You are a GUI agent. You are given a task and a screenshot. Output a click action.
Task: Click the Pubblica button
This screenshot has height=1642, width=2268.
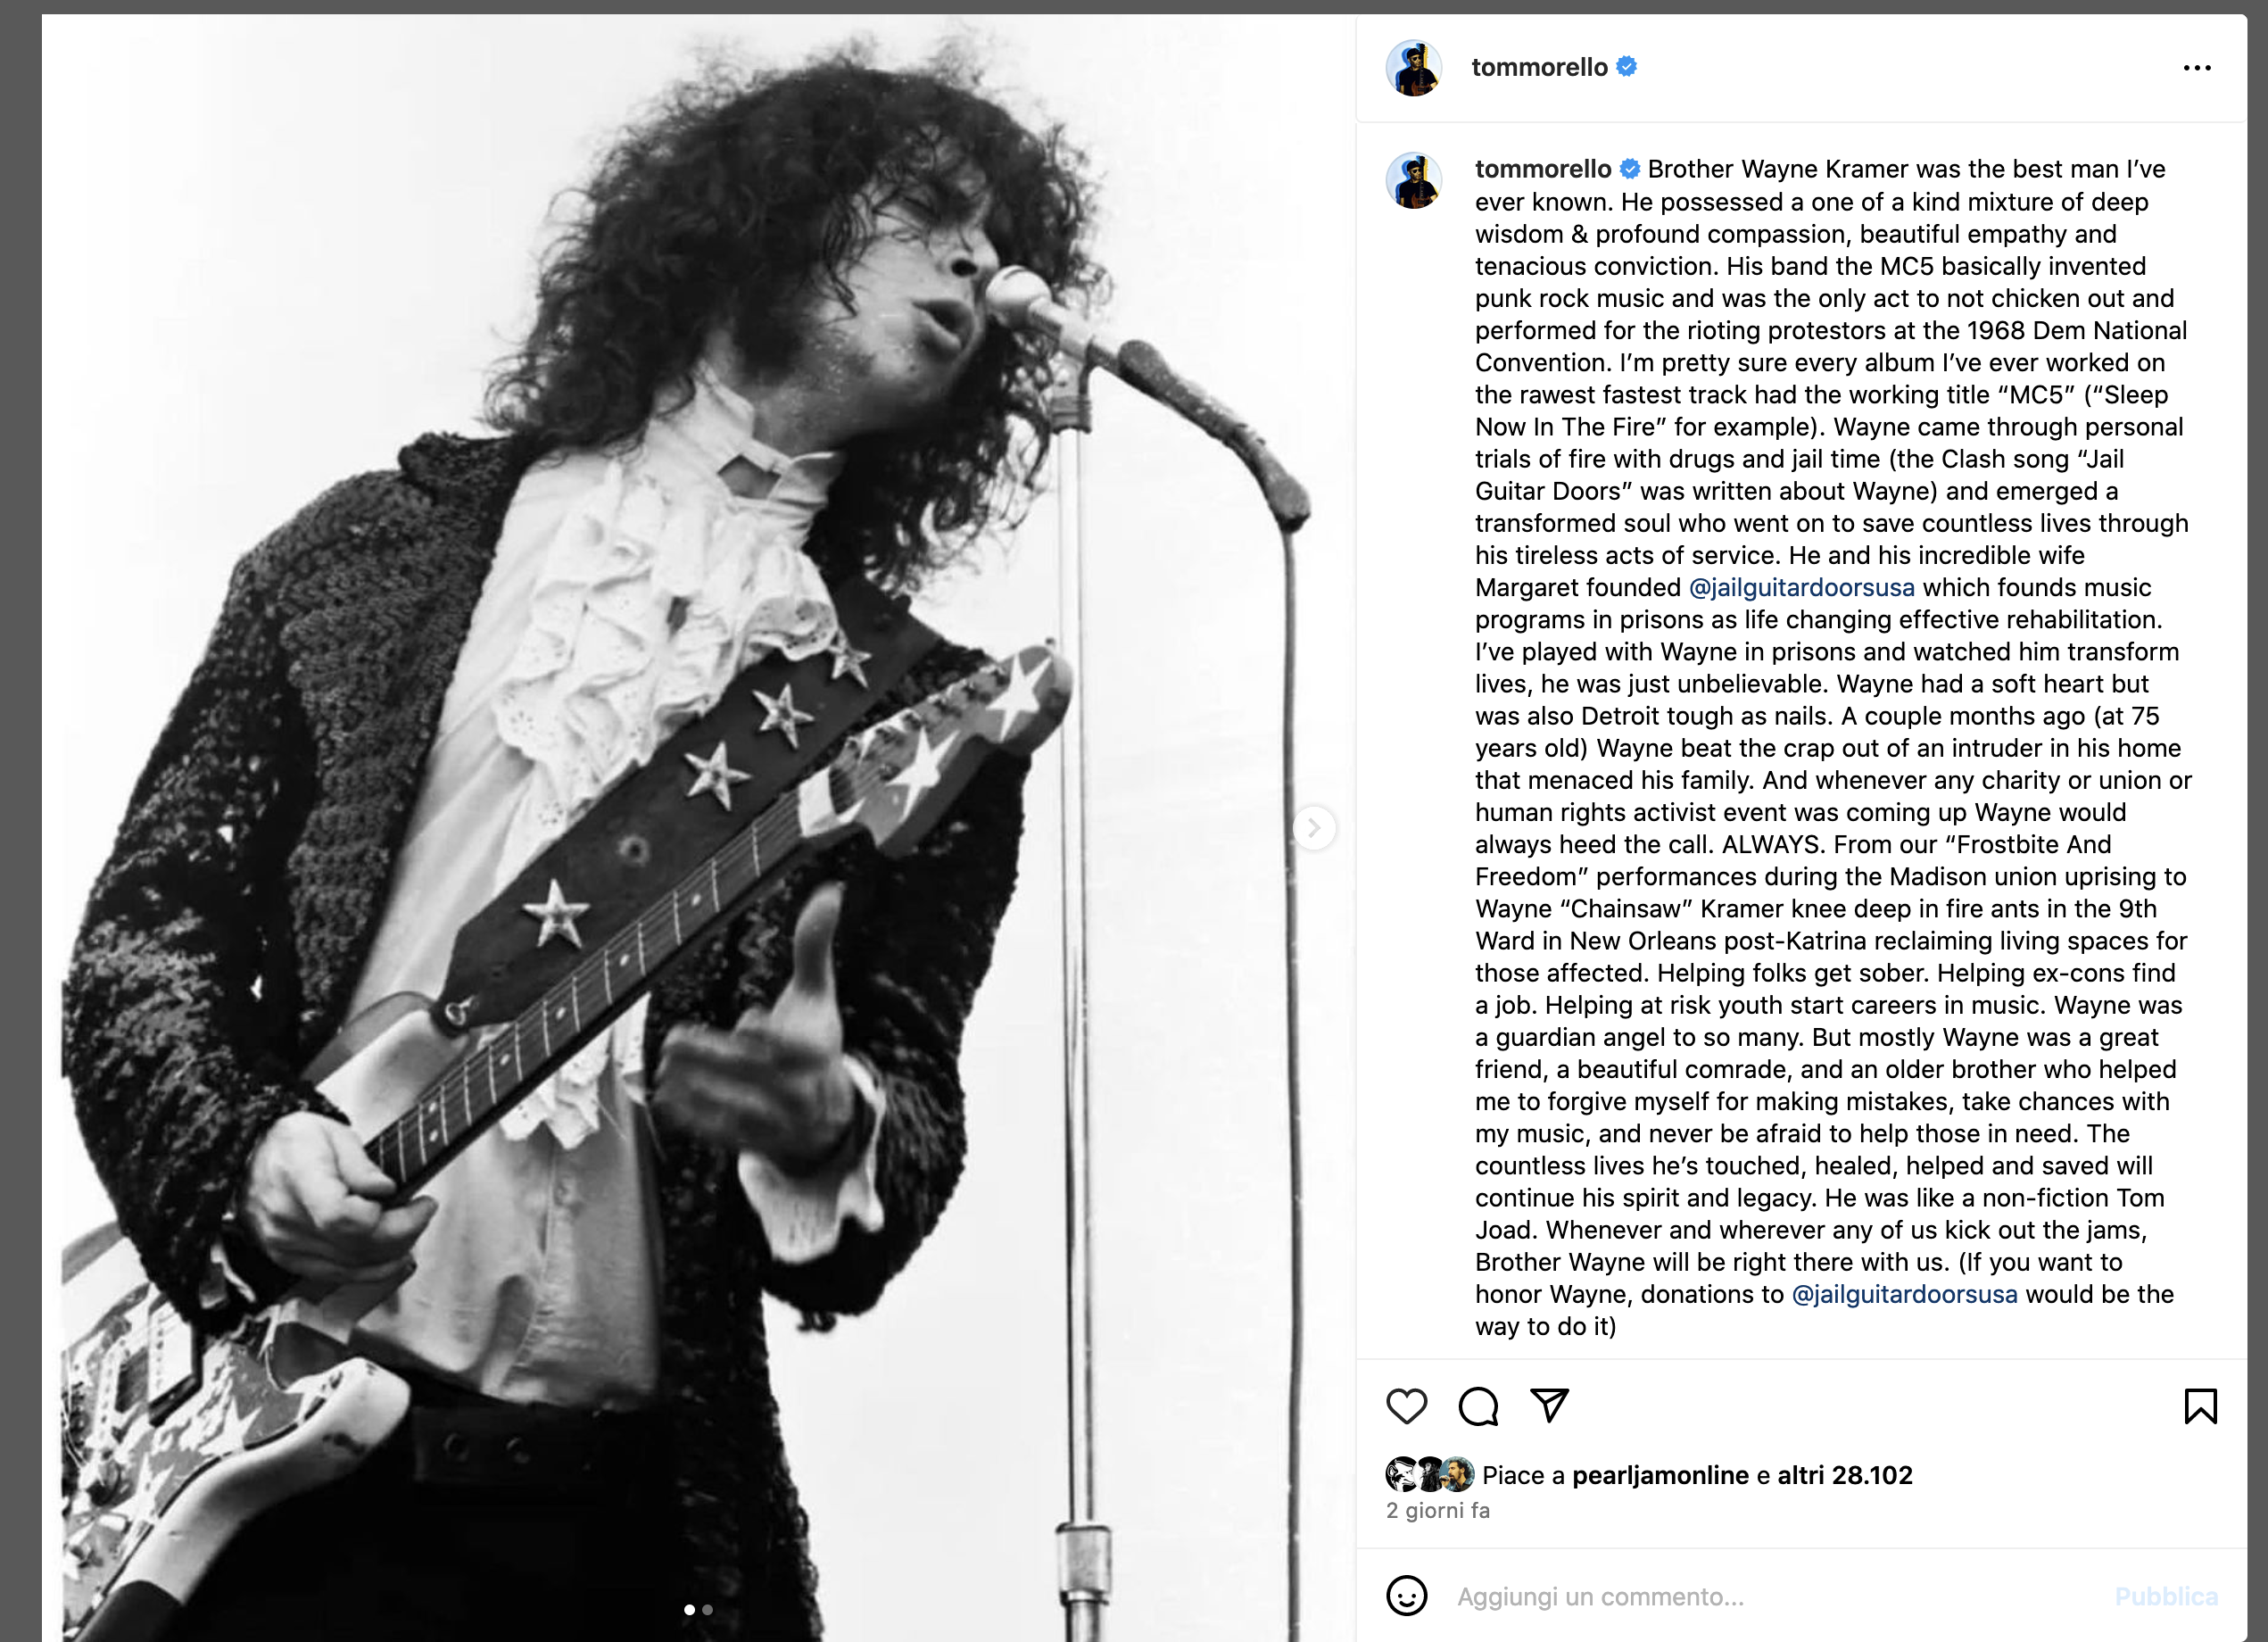pyautogui.click(x=2166, y=1597)
